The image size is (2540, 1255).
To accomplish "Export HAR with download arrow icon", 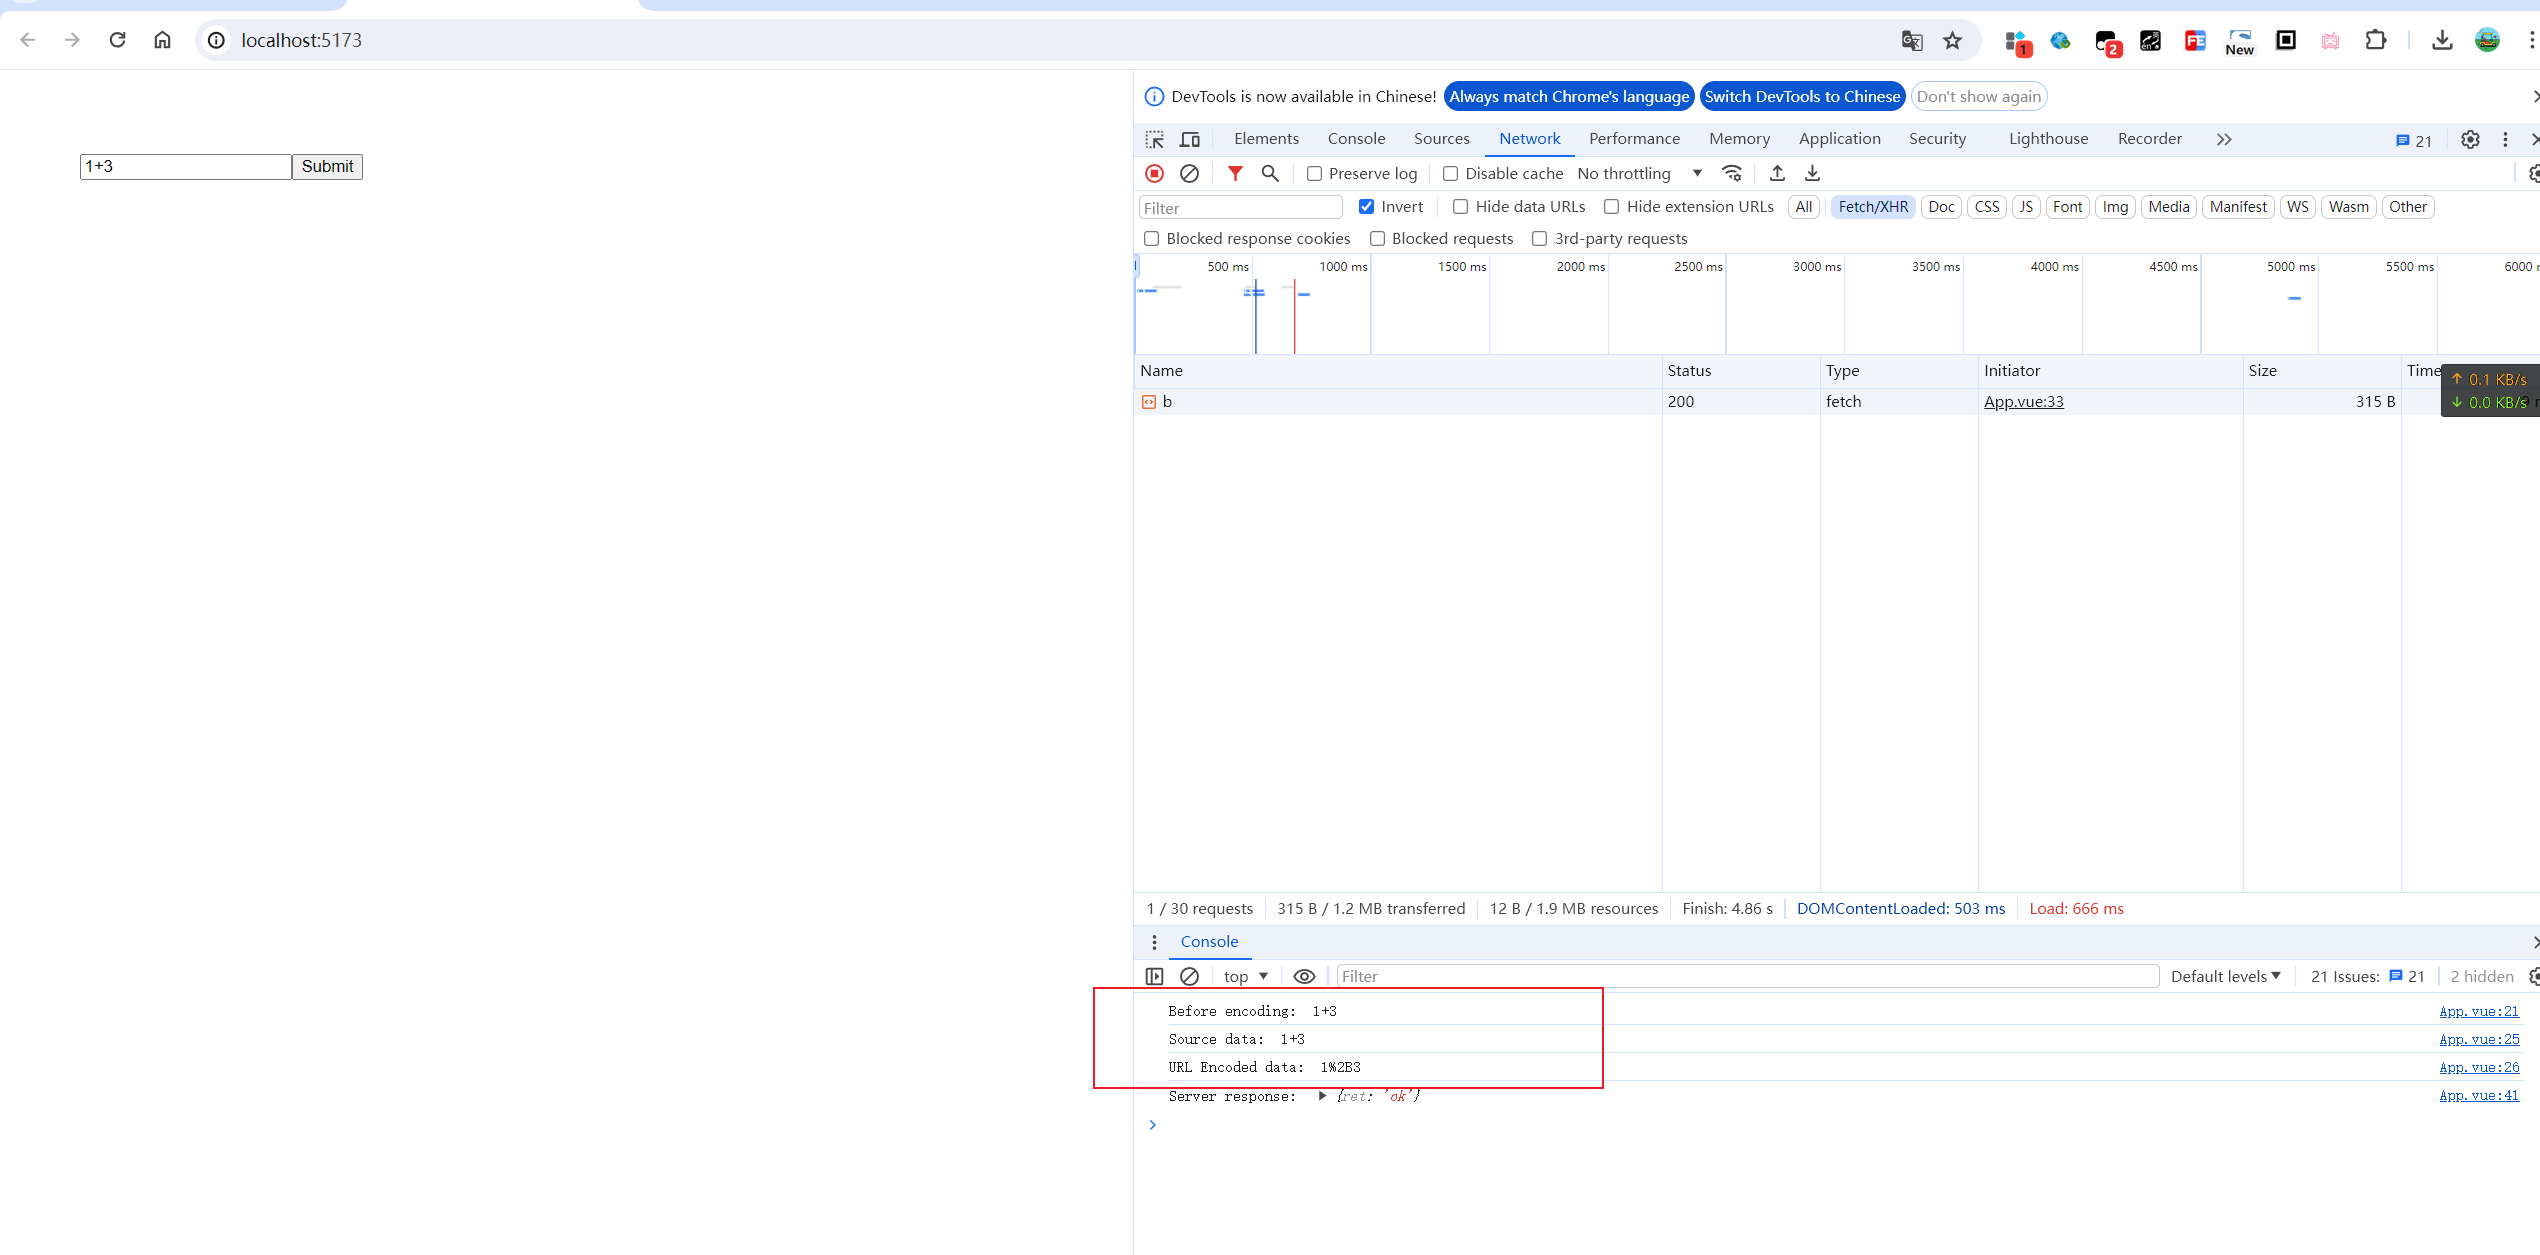I will (x=1812, y=173).
